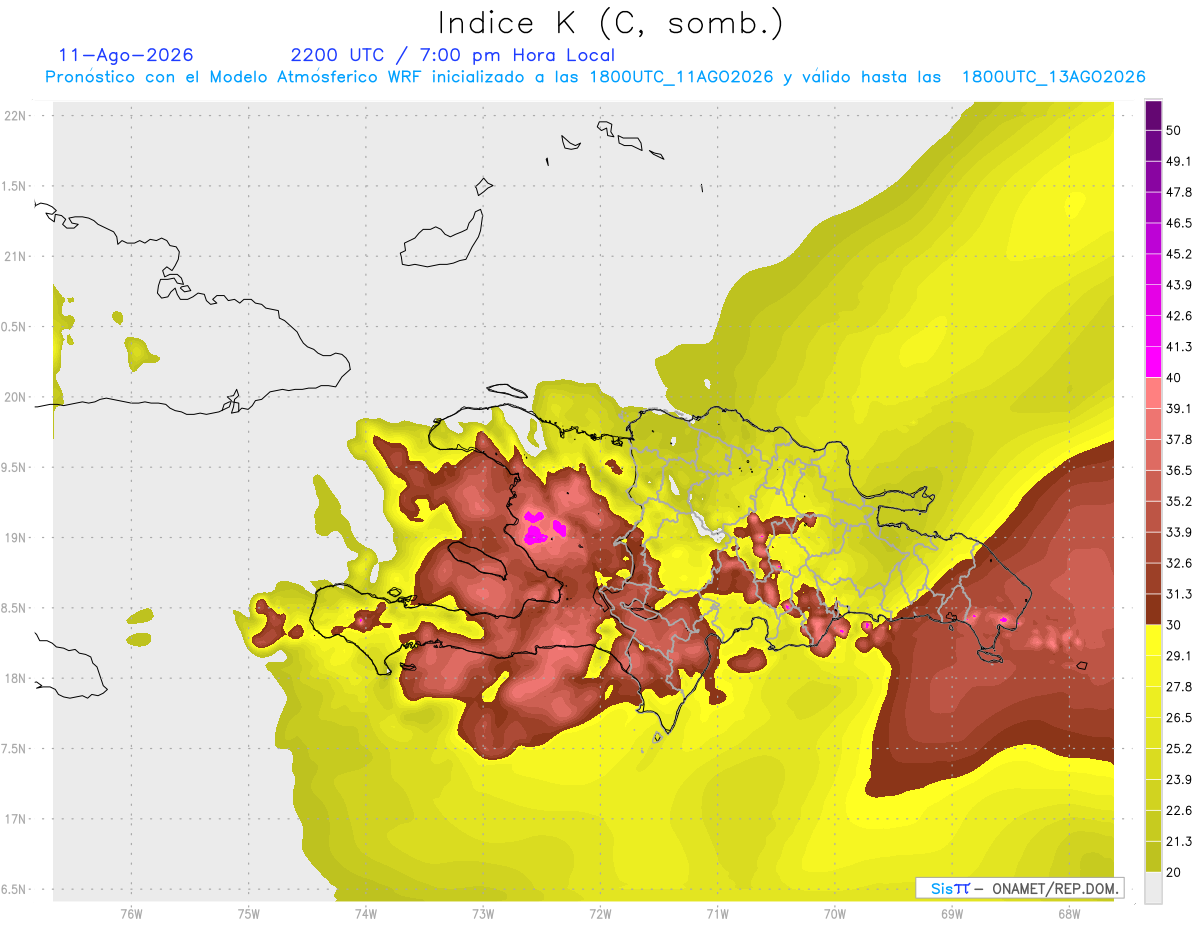Click the "2200 UTC / 7:00 pm Hora Local" time label
Screen dimensions: 1200x927
coord(453,55)
